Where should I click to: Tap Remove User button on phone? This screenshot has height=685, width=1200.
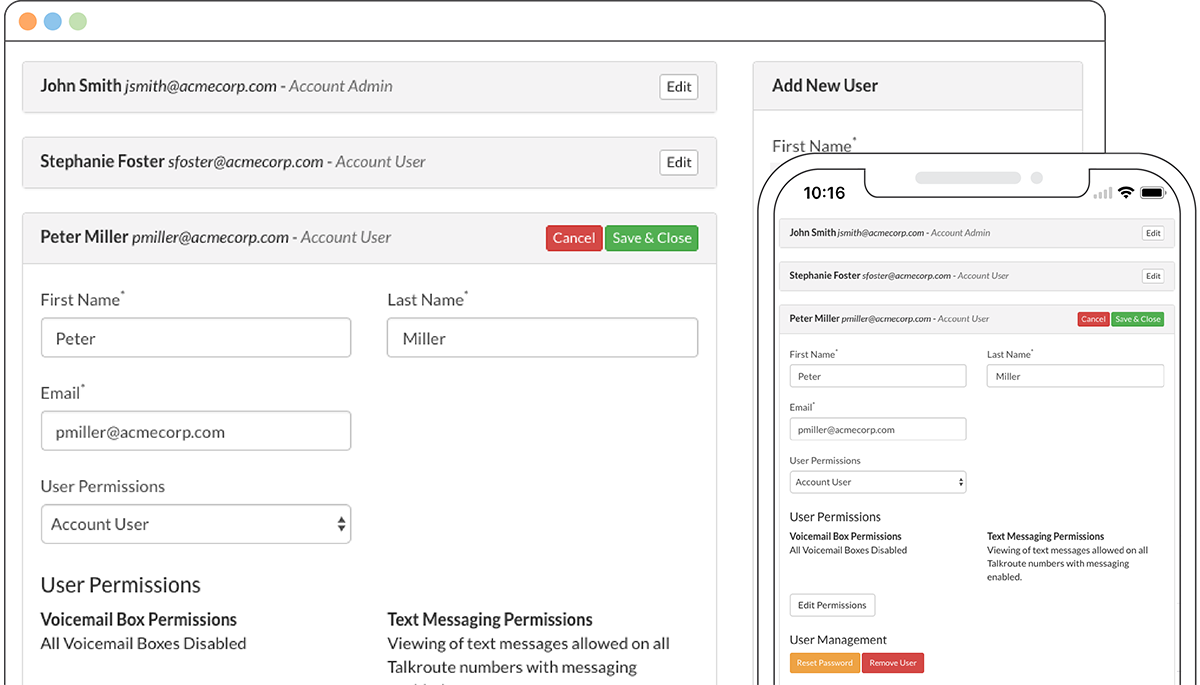coord(893,663)
